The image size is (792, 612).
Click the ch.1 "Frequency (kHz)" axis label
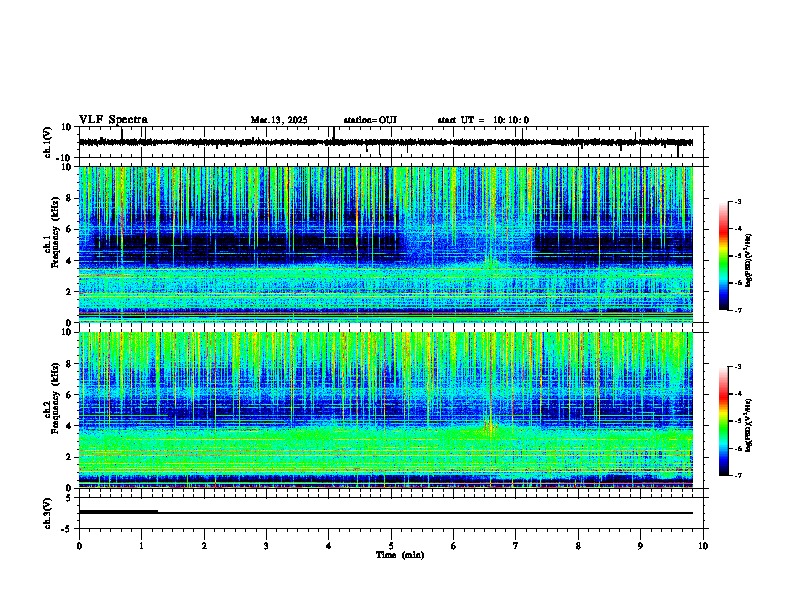(55, 233)
